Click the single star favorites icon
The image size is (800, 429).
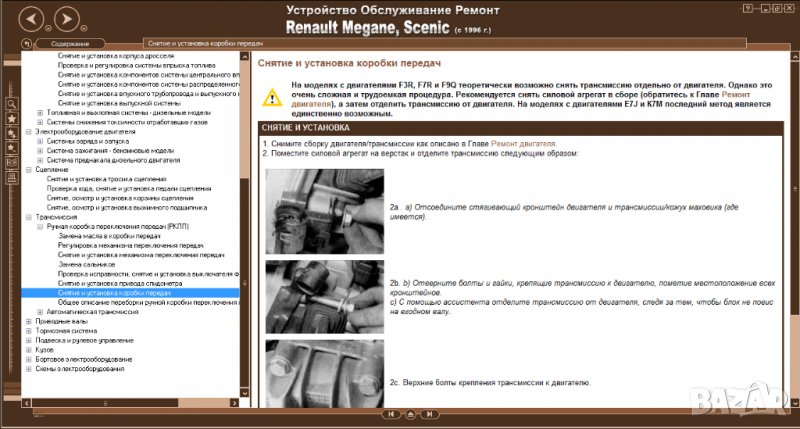(11, 118)
